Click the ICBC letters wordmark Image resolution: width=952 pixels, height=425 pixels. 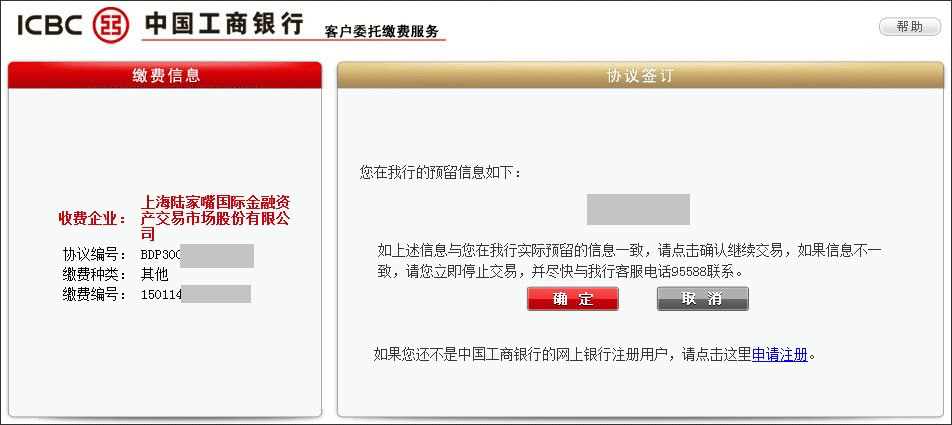click(x=50, y=26)
